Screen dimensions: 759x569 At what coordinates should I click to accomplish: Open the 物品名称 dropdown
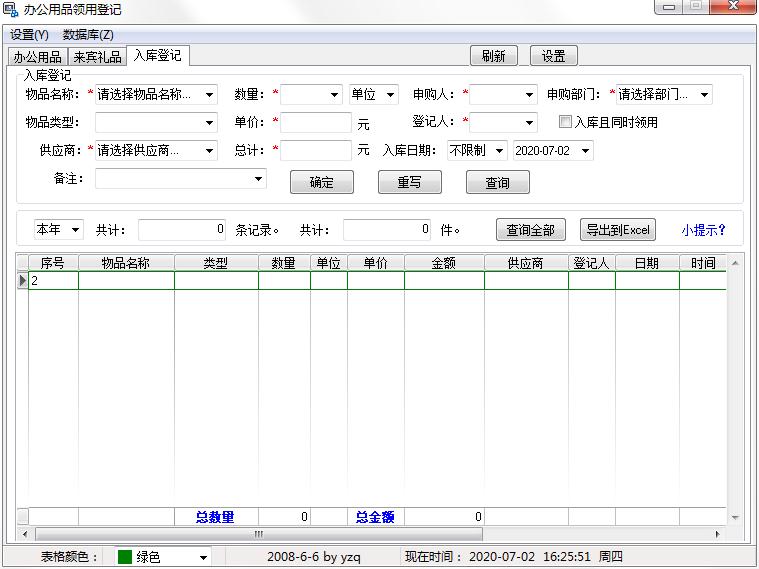click(x=209, y=95)
